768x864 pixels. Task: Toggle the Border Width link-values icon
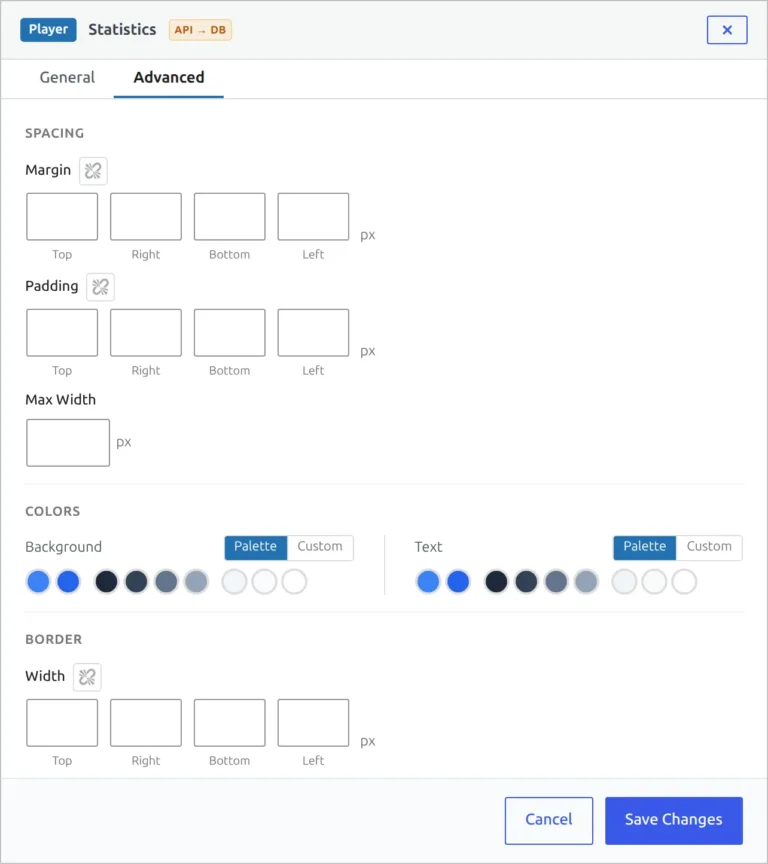point(87,677)
